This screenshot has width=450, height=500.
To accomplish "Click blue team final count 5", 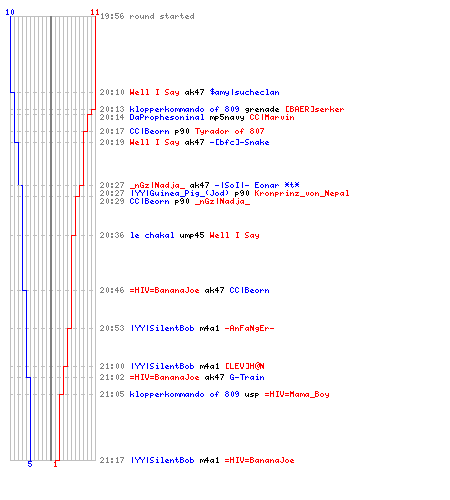I will point(30,464).
